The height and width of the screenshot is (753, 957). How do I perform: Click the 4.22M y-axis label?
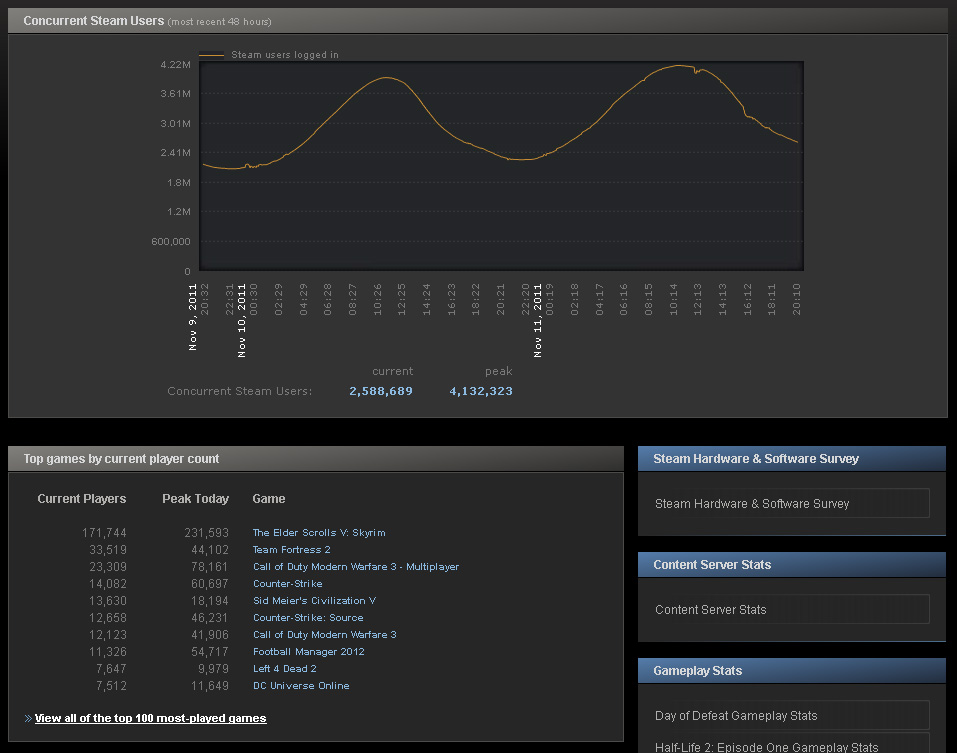[x=176, y=65]
